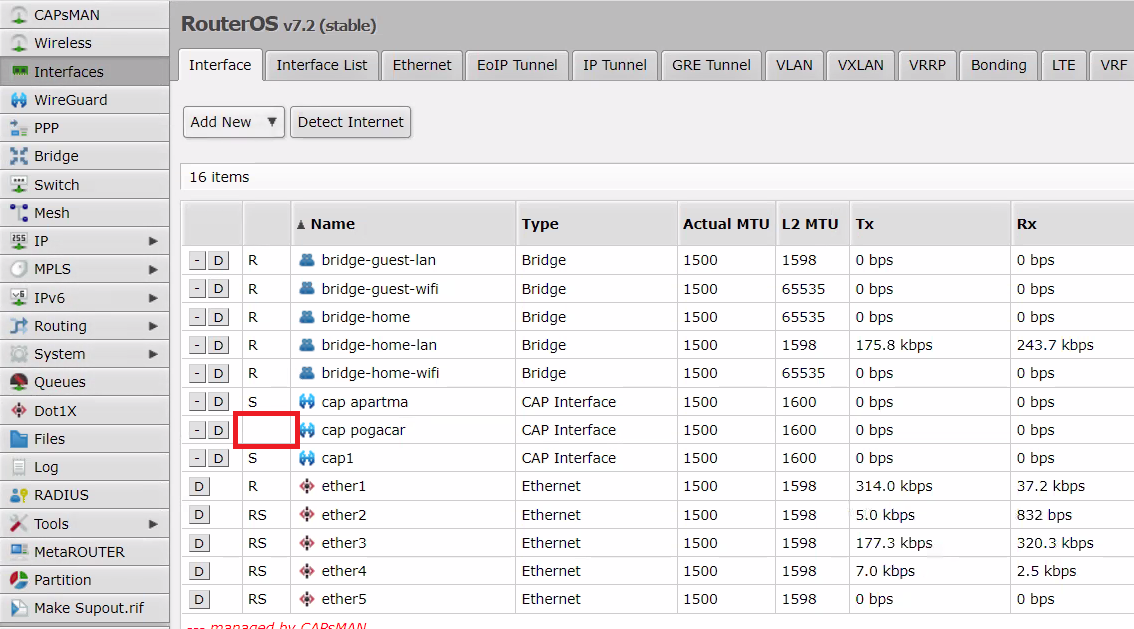Select the Interfaces menu icon
Image resolution: width=1134 pixels, height=629 pixels.
point(19,71)
